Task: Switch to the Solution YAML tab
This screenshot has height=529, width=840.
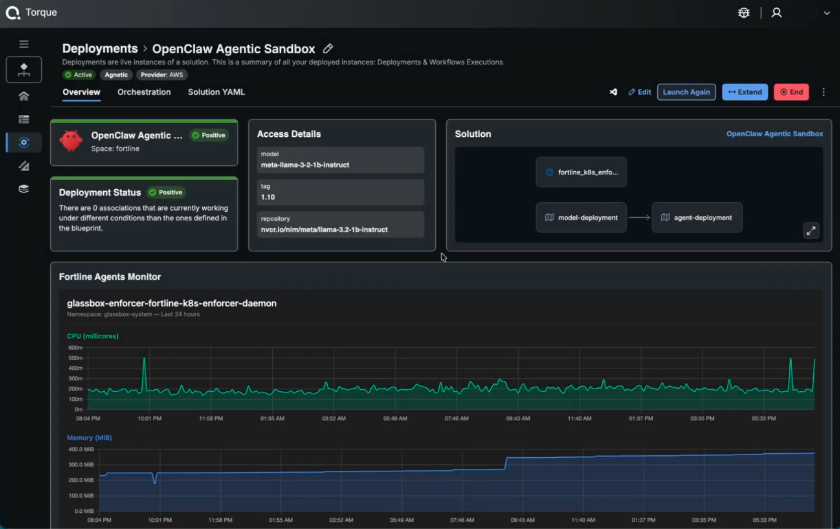Action: click(216, 92)
